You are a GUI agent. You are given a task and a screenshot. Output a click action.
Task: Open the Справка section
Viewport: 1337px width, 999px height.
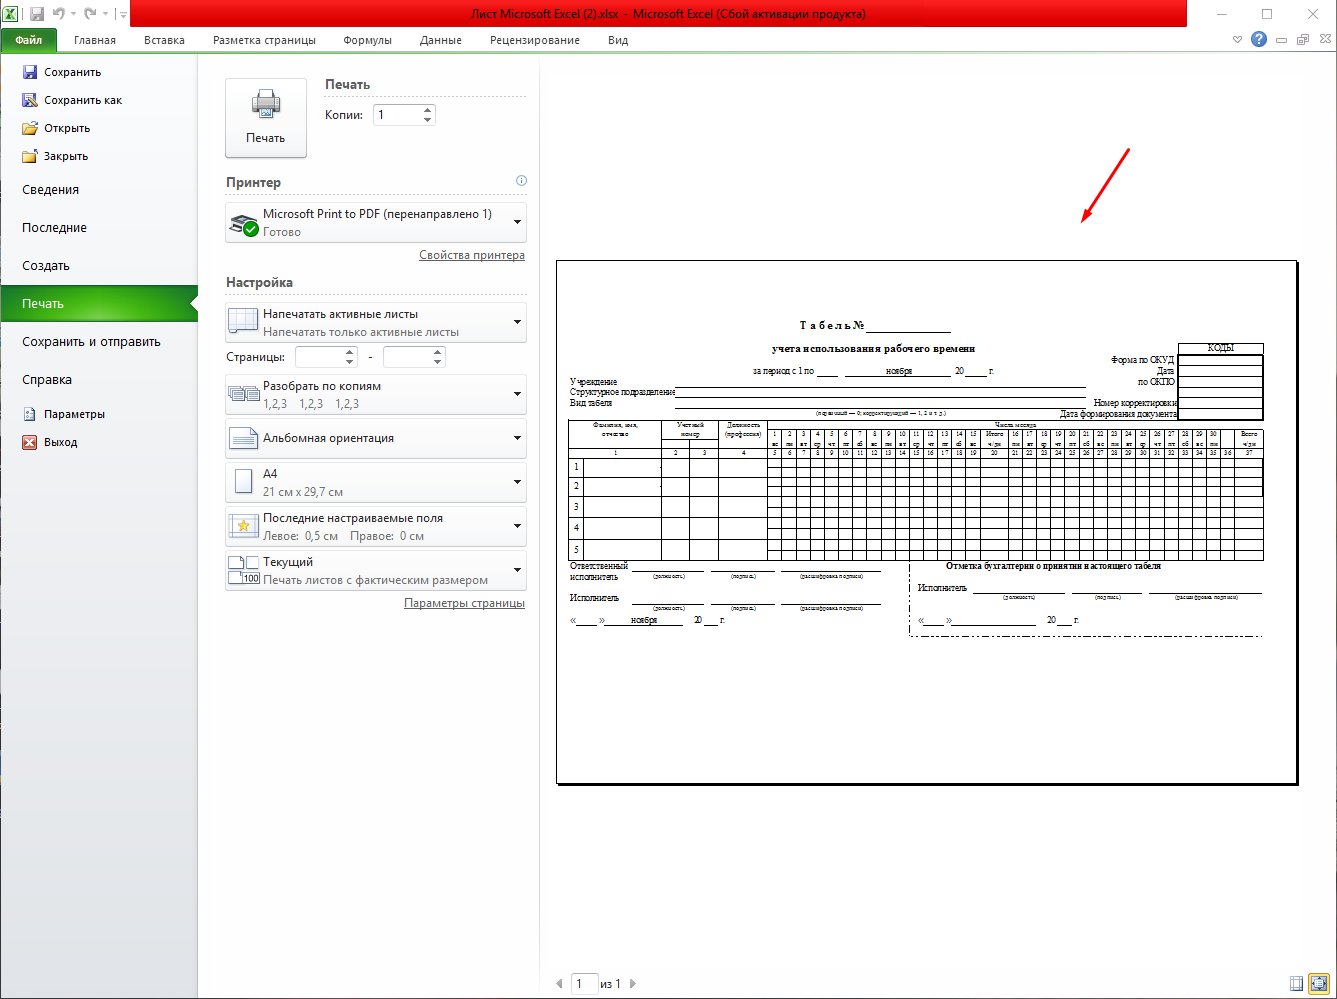click(47, 380)
